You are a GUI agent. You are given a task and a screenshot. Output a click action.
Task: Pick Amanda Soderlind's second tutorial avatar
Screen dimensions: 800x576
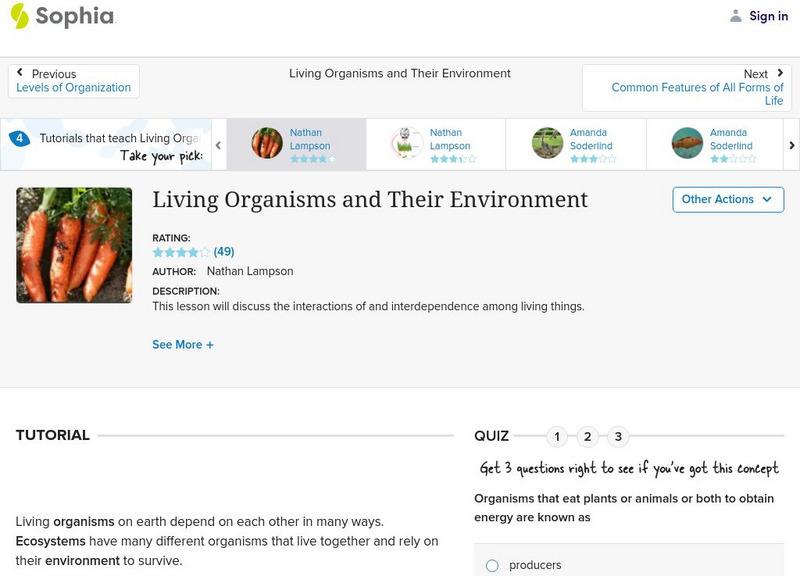point(687,143)
